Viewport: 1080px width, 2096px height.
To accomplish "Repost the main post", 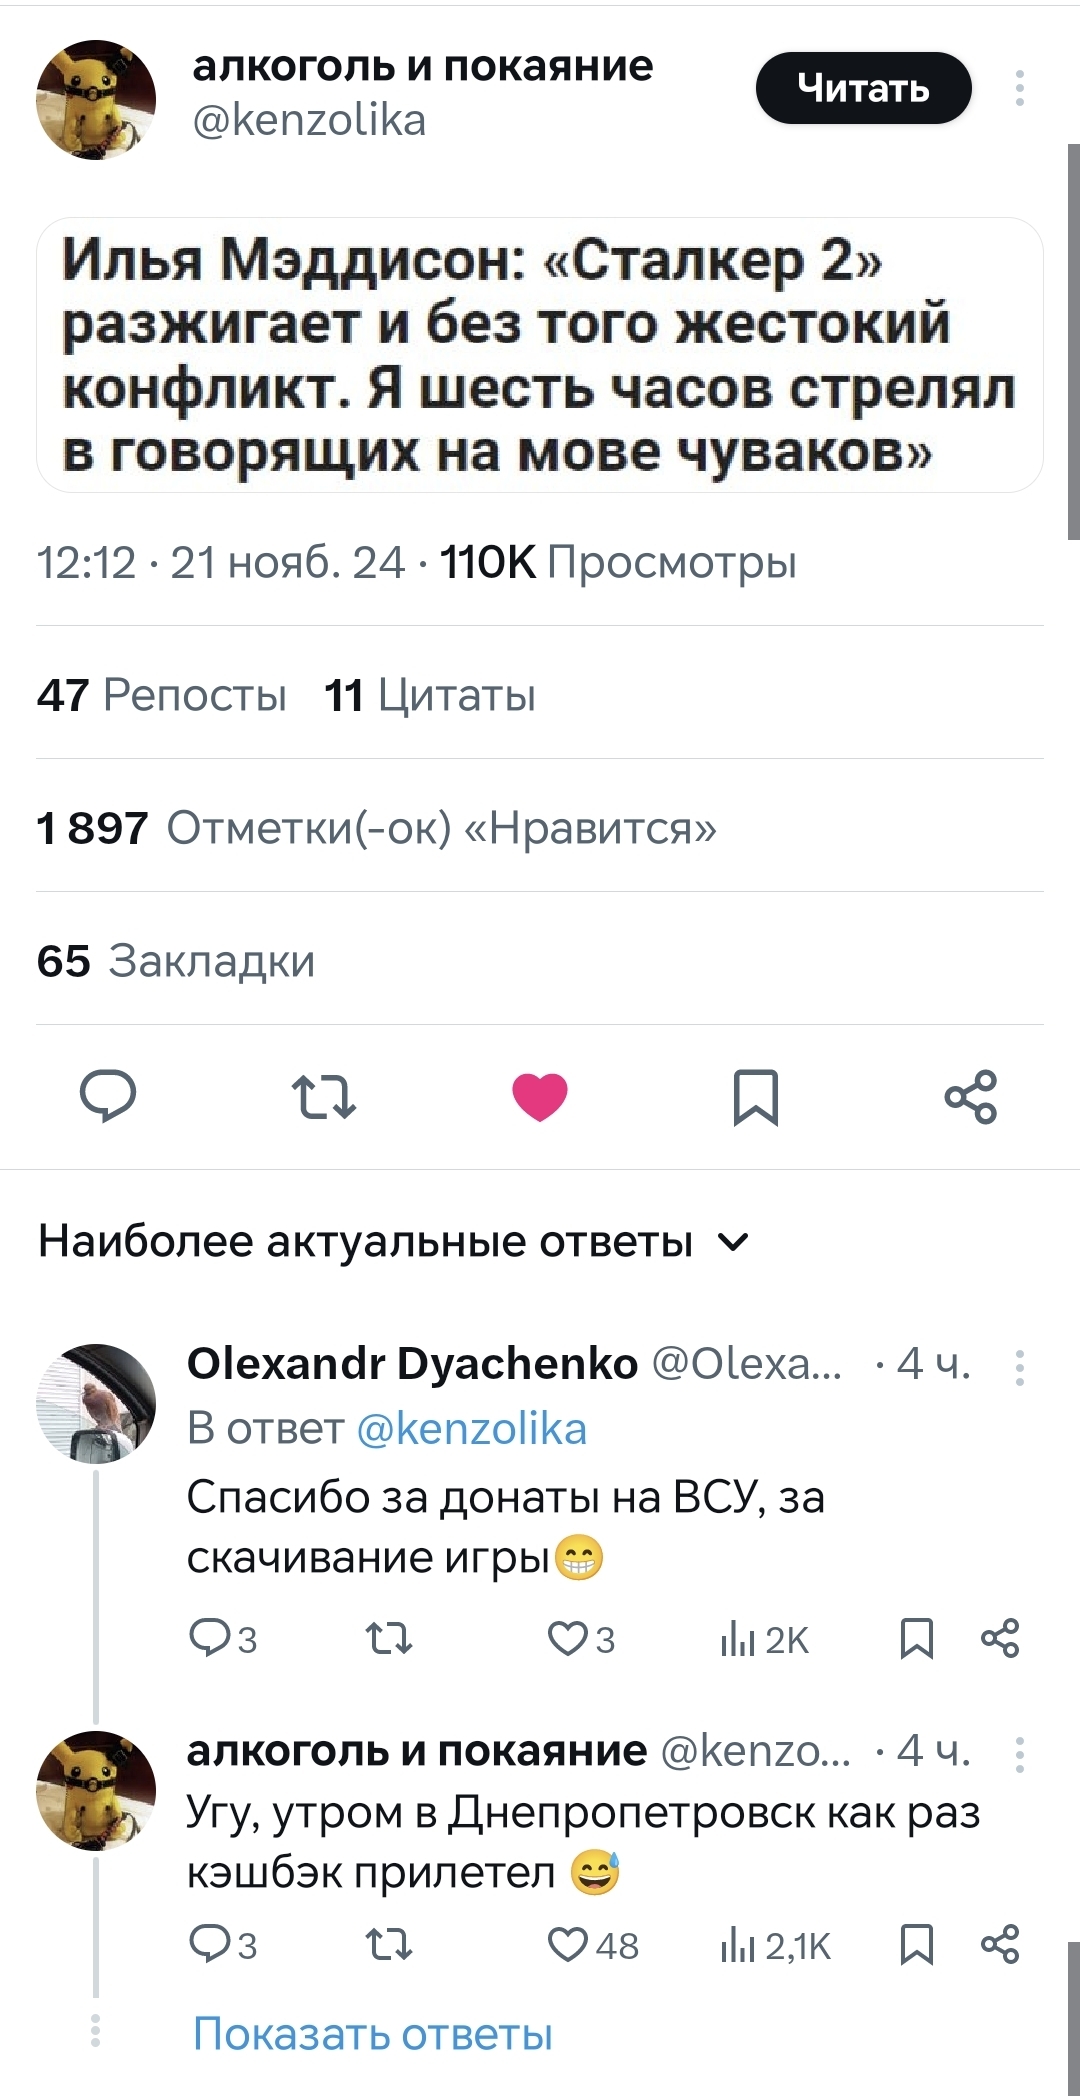I will coord(323,1096).
